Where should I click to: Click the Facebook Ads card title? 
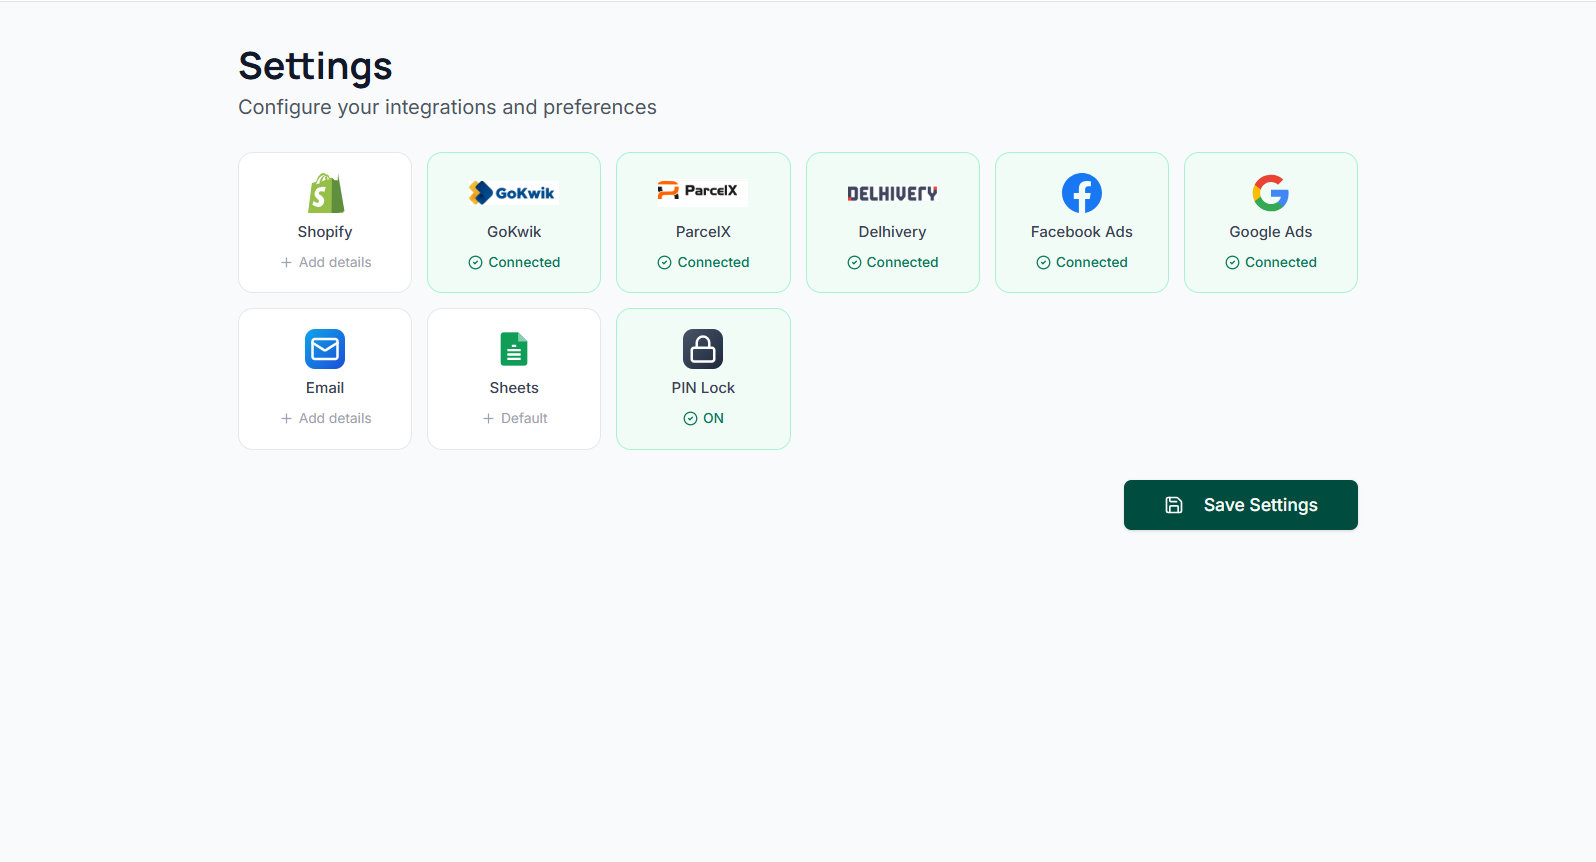click(1082, 232)
